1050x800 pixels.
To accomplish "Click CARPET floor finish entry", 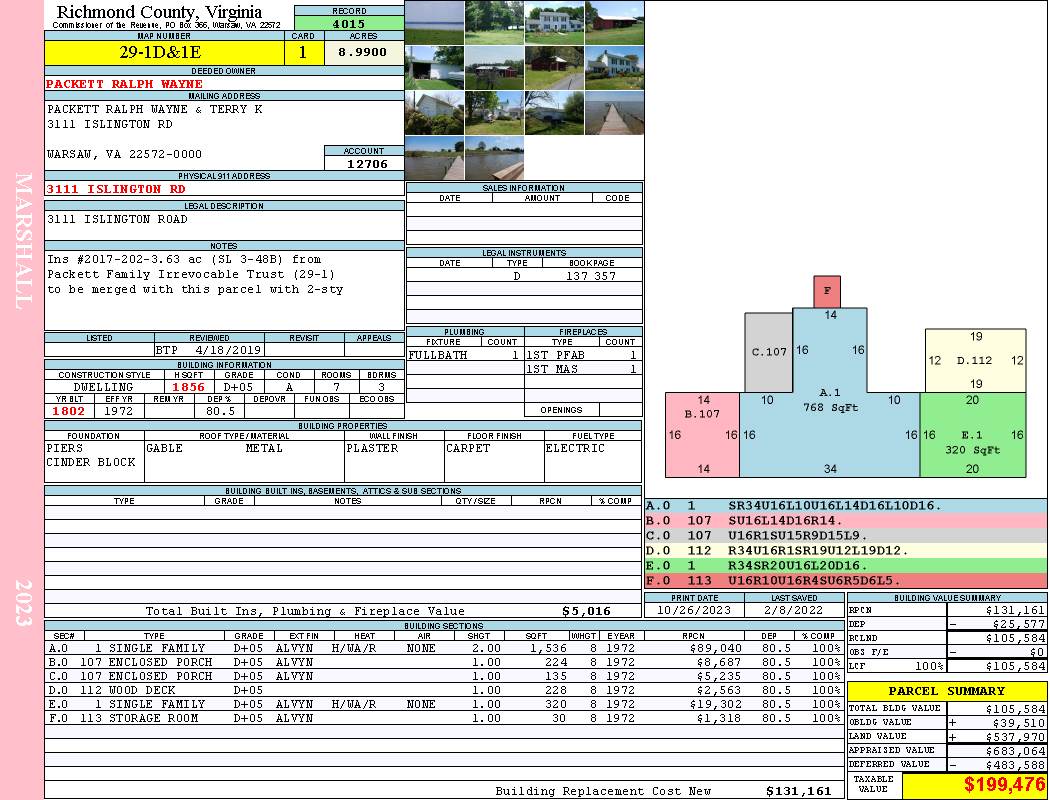I will 468,448.
